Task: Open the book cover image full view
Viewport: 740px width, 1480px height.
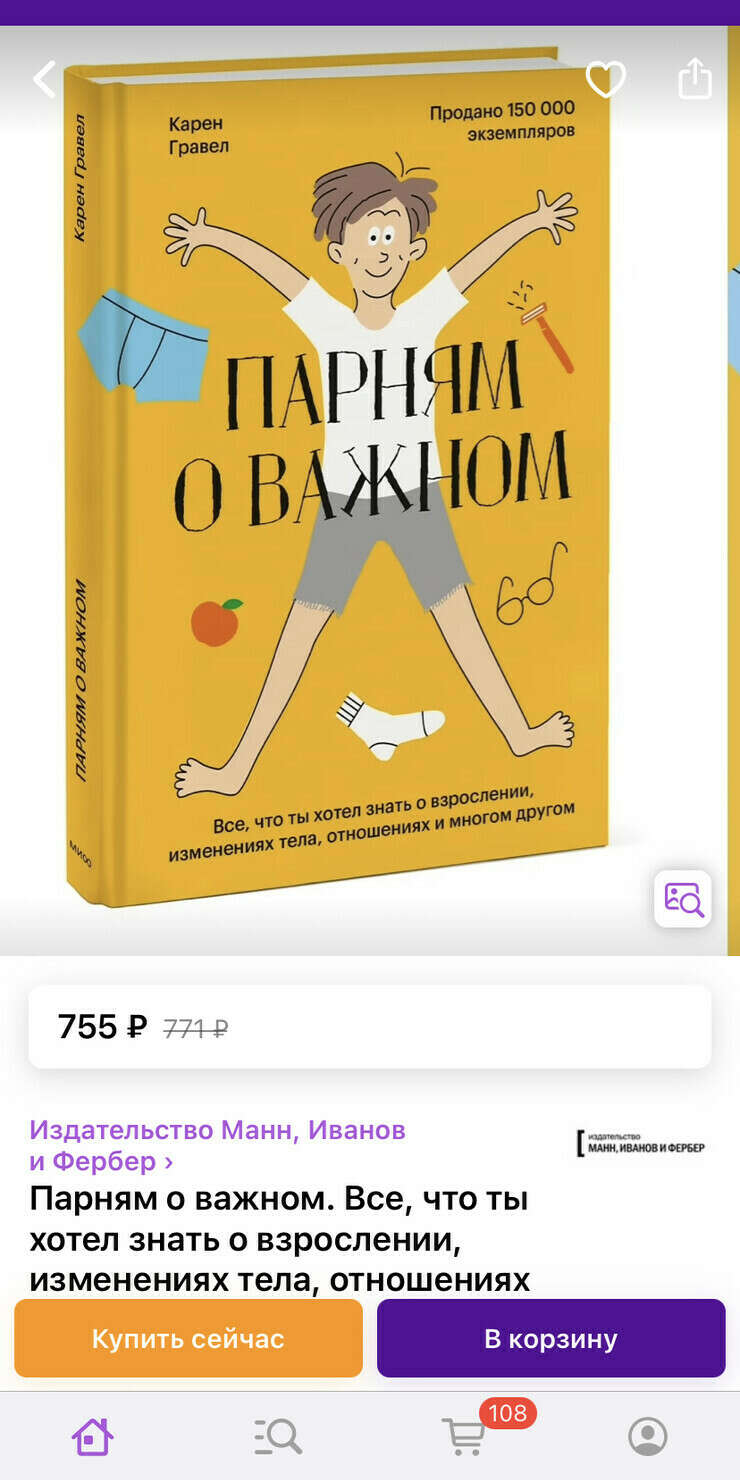Action: tap(340, 480)
